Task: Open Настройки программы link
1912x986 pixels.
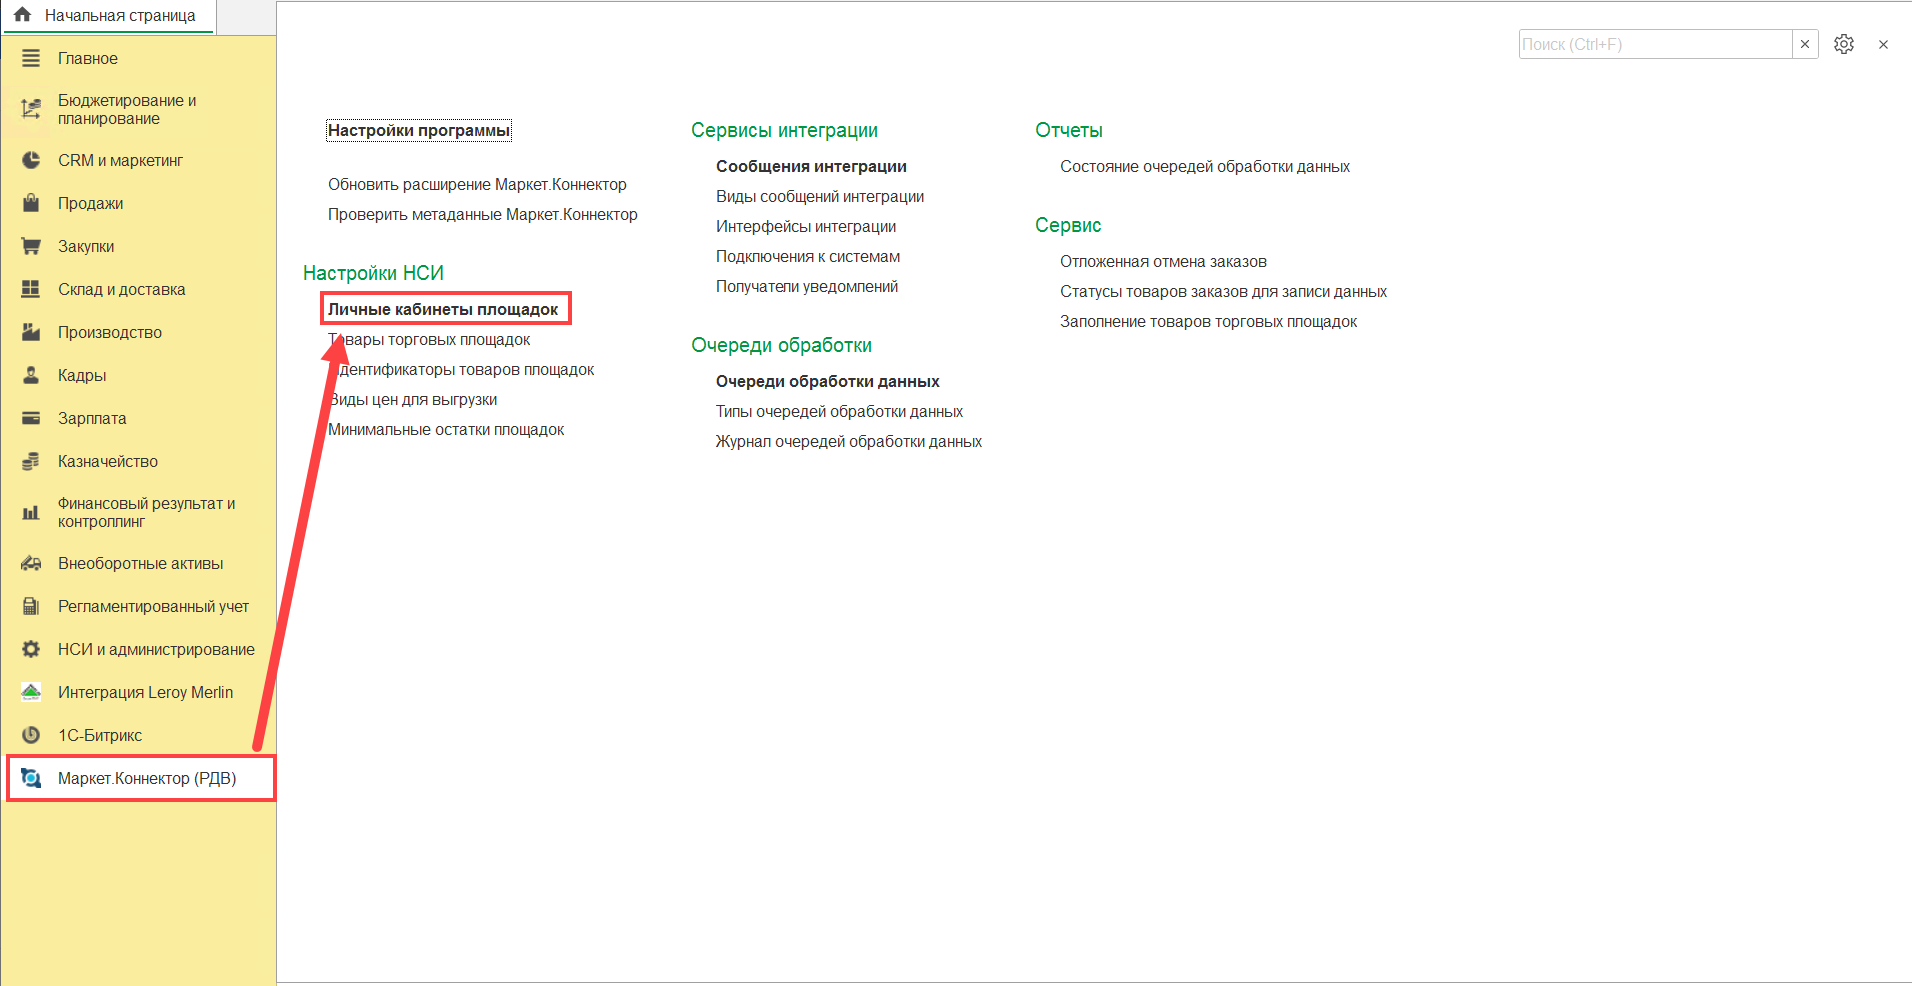Action: point(419,130)
